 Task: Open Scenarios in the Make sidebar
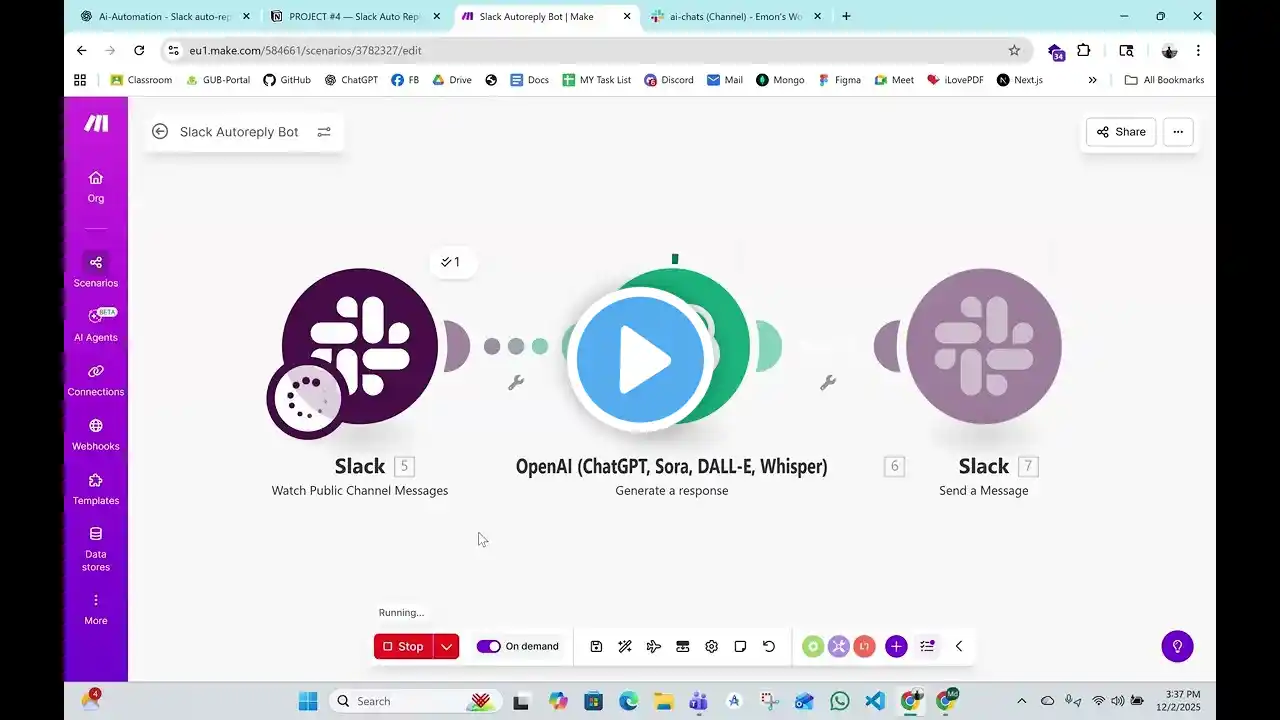96,270
